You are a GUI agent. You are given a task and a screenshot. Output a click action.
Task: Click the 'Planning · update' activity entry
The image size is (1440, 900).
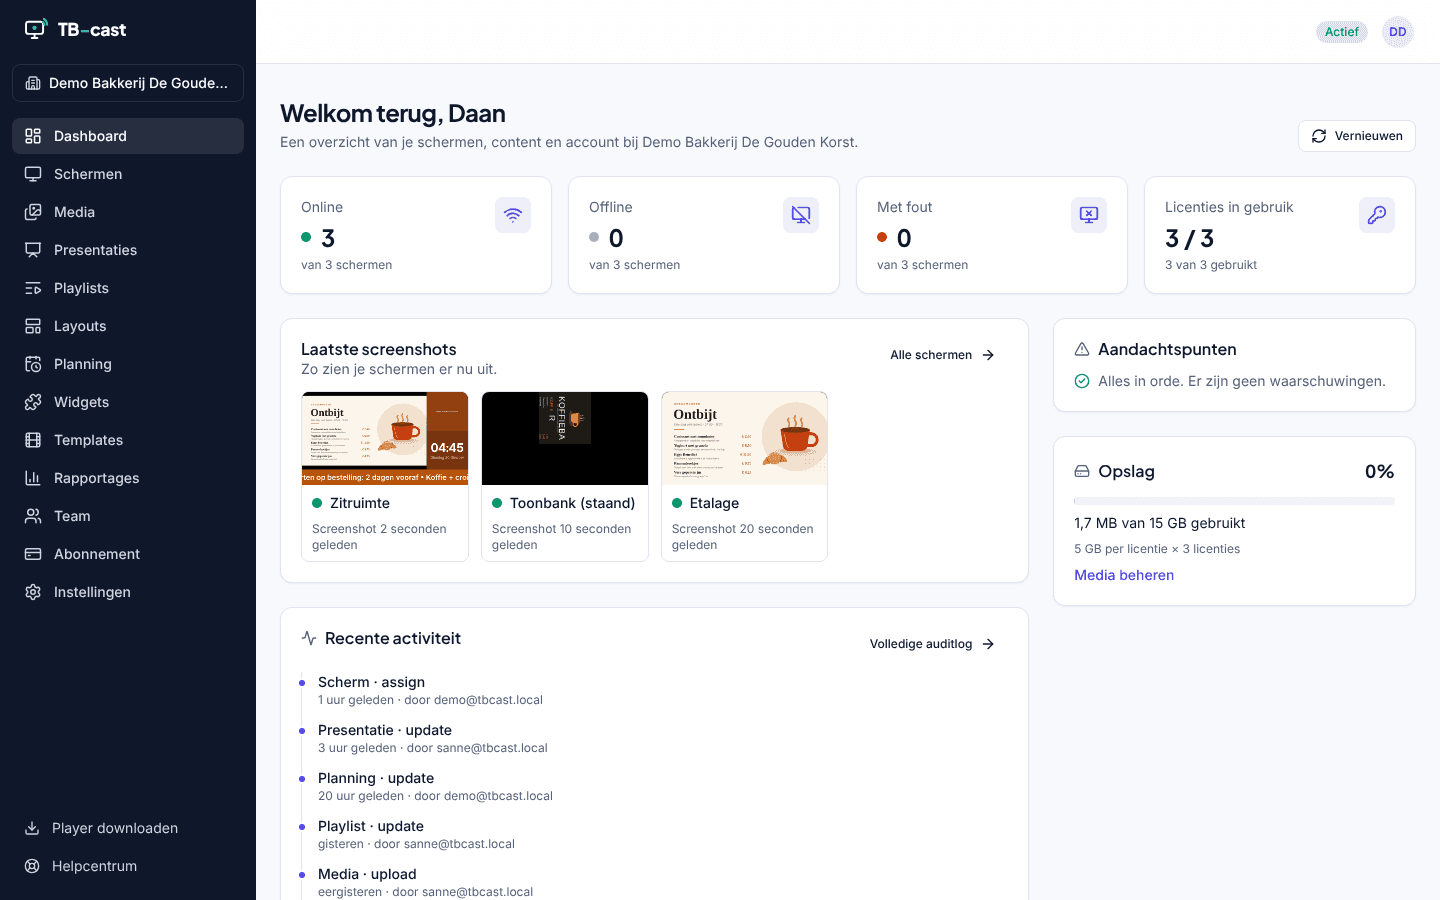click(x=435, y=786)
